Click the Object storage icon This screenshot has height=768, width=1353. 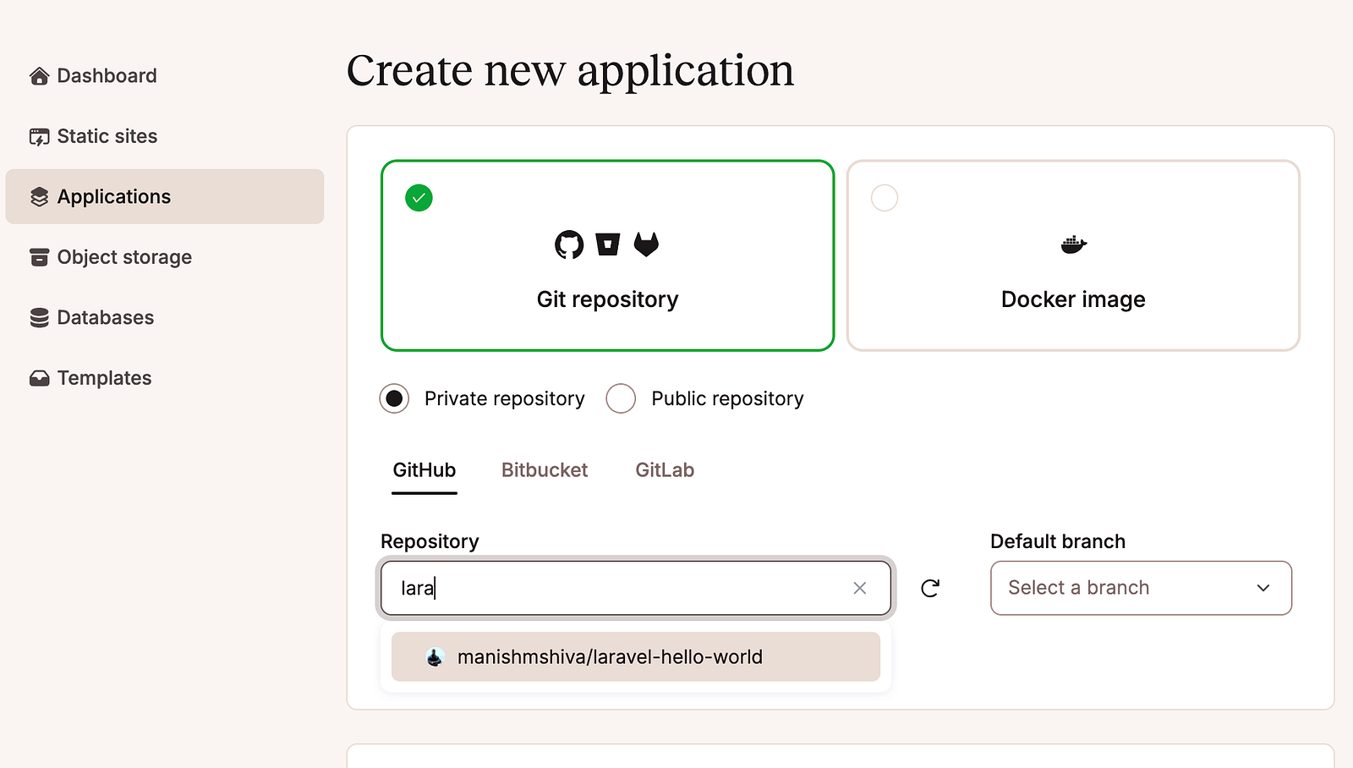coord(39,257)
